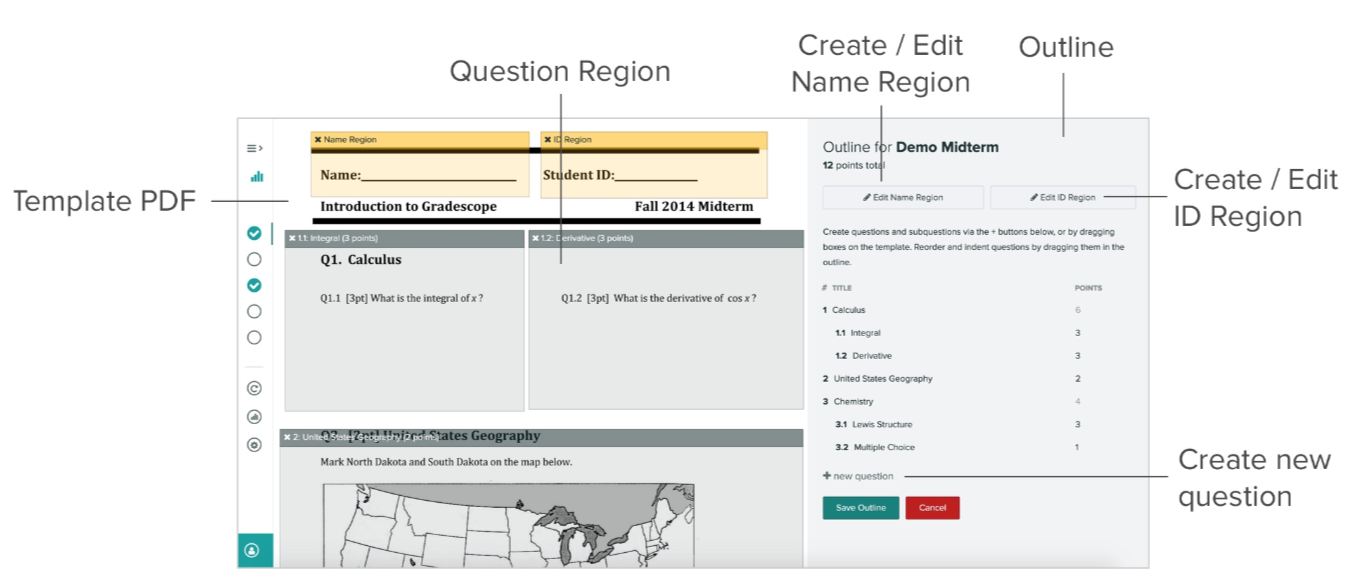Viewport: 1358px width, 585px height.
Task: Click the yellow Name Region box on template
Action: pyautogui.click(x=420, y=165)
